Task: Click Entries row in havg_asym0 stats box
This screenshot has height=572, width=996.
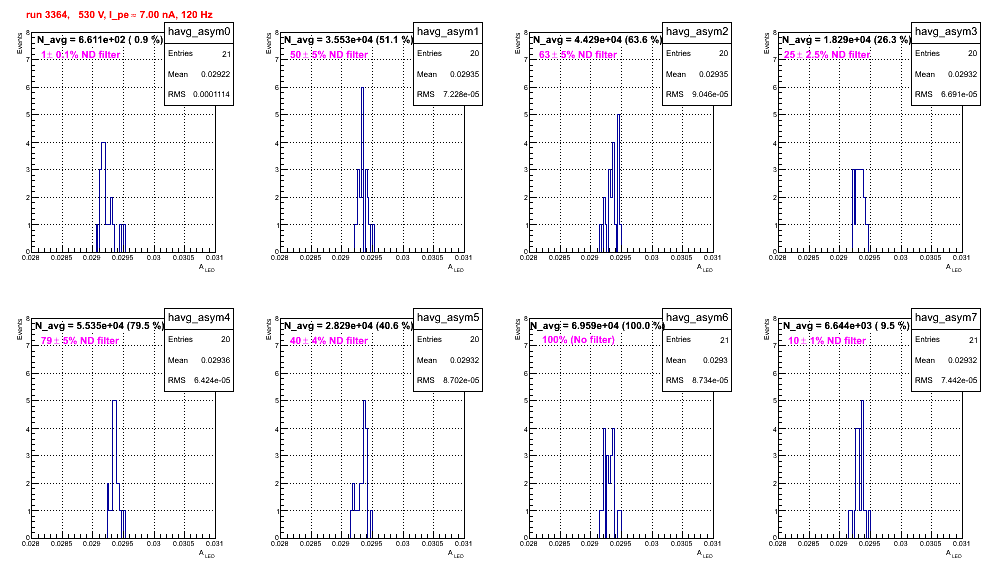Action: (x=199, y=53)
